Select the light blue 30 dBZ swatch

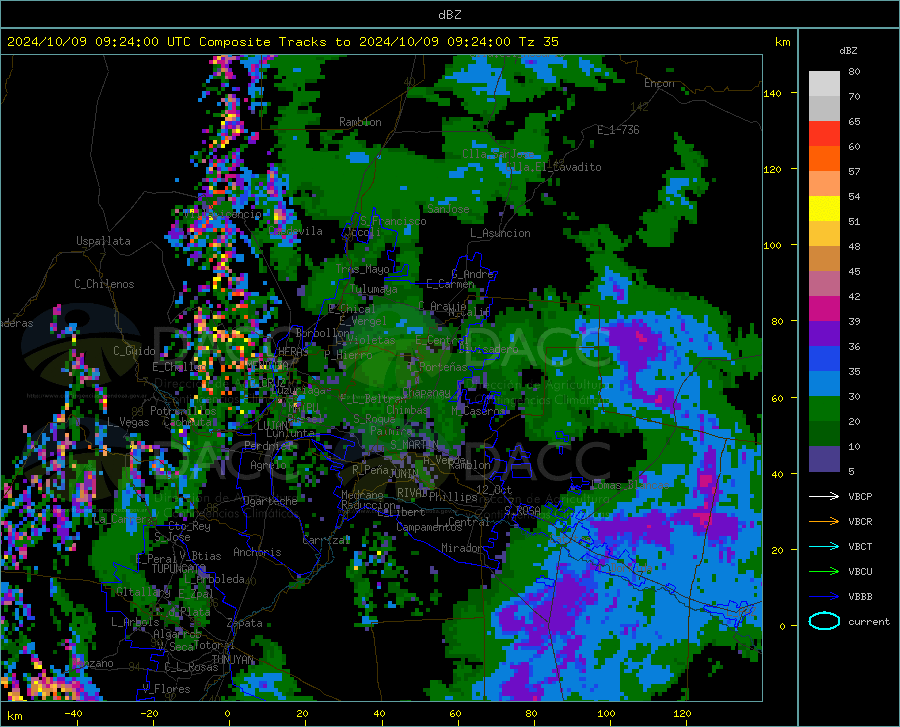(824, 383)
